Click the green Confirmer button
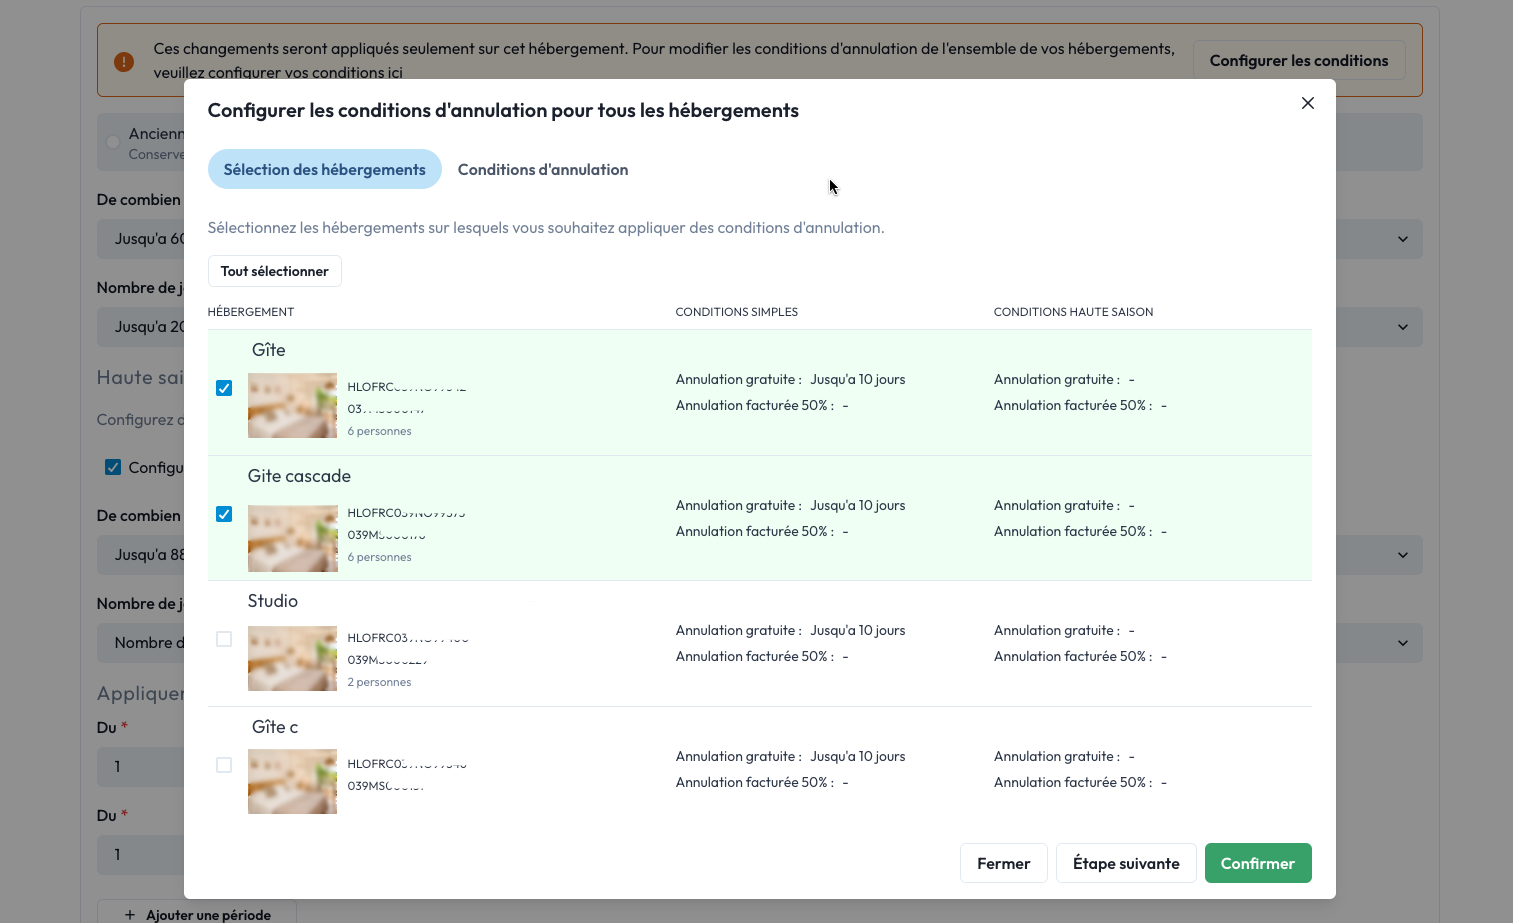1513x923 pixels. pos(1257,863)
